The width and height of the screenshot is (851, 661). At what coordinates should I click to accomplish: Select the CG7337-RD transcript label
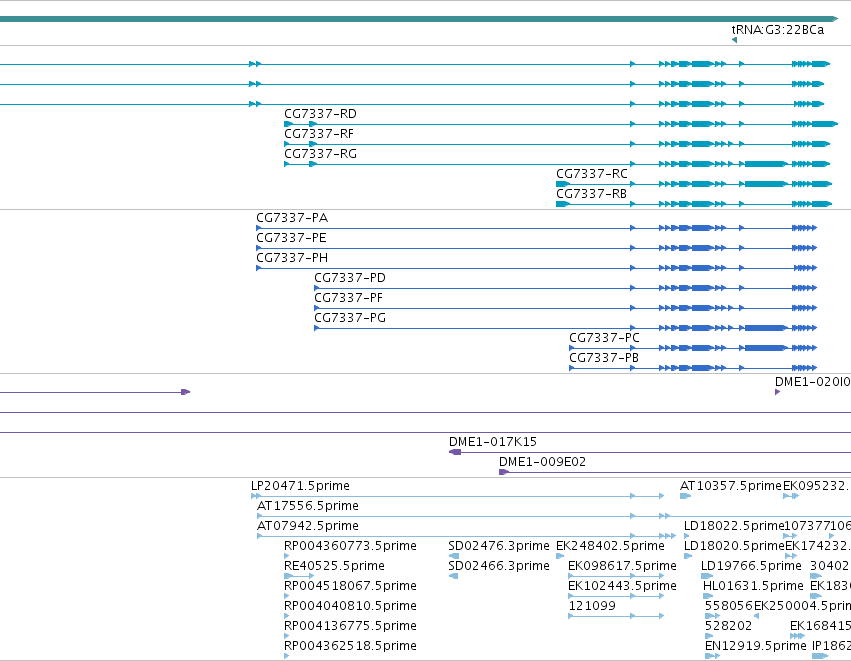[x=320, y=114]
